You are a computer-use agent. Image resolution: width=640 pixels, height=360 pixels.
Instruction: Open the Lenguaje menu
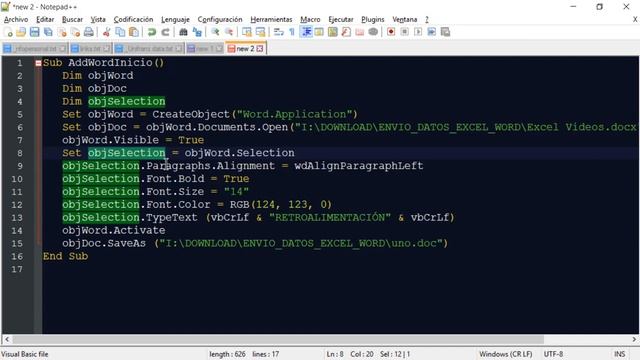(x=175, y=19)
